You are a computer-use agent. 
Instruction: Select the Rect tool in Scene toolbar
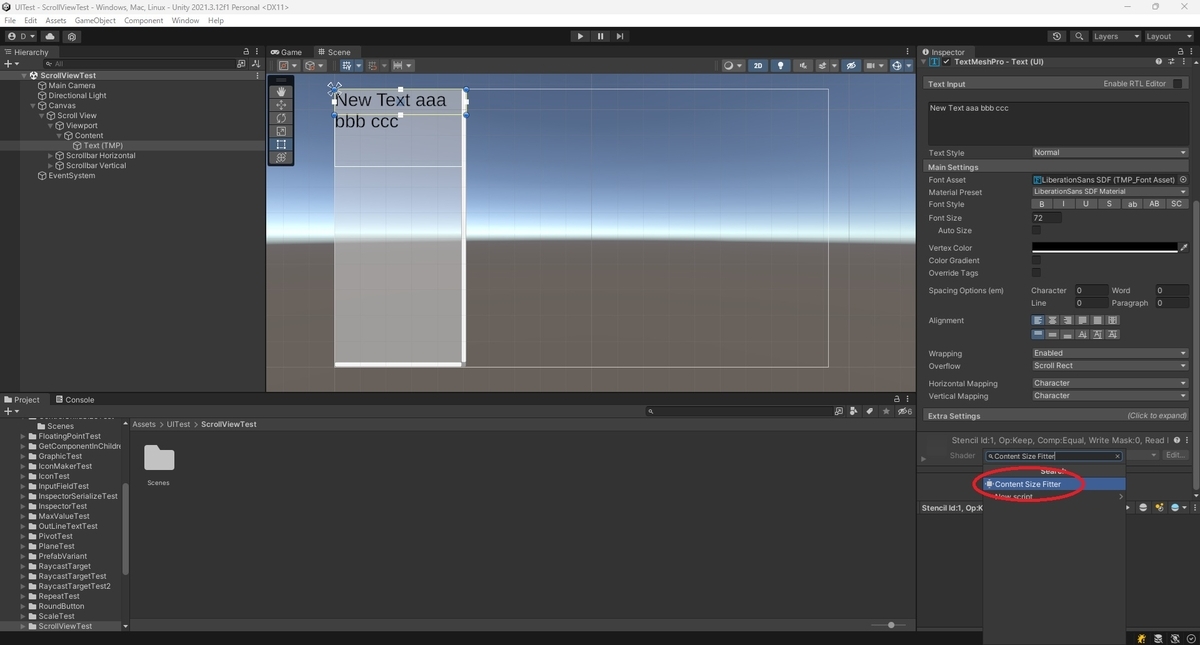[281, 144]
